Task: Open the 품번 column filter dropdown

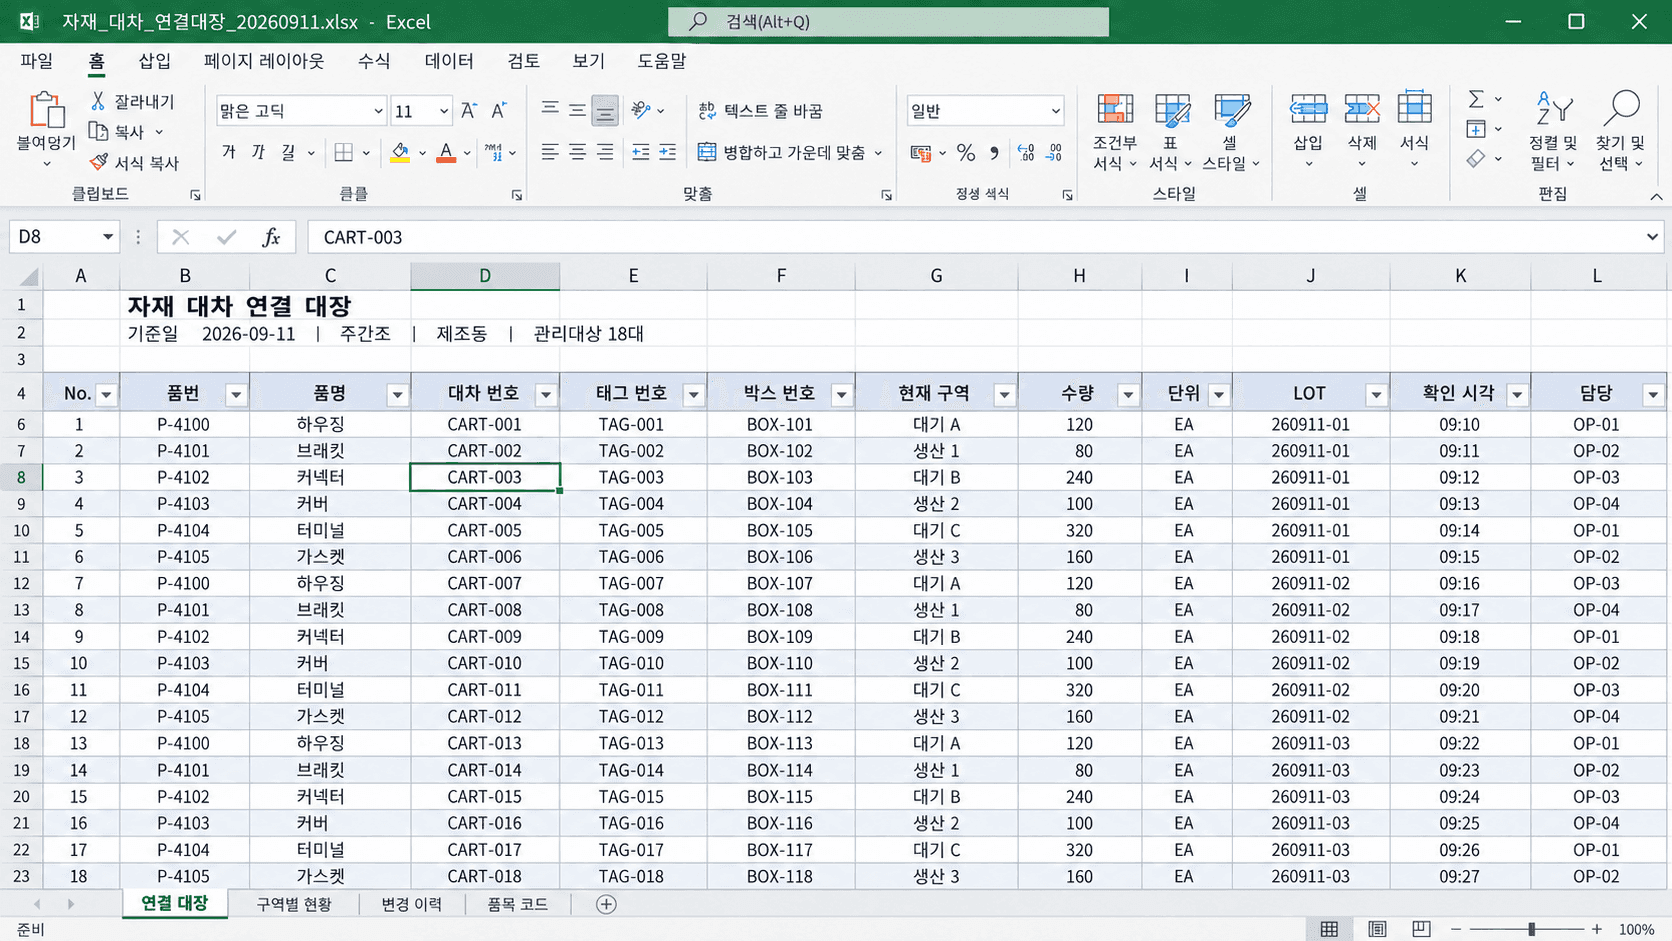Action: coord(236,395)
